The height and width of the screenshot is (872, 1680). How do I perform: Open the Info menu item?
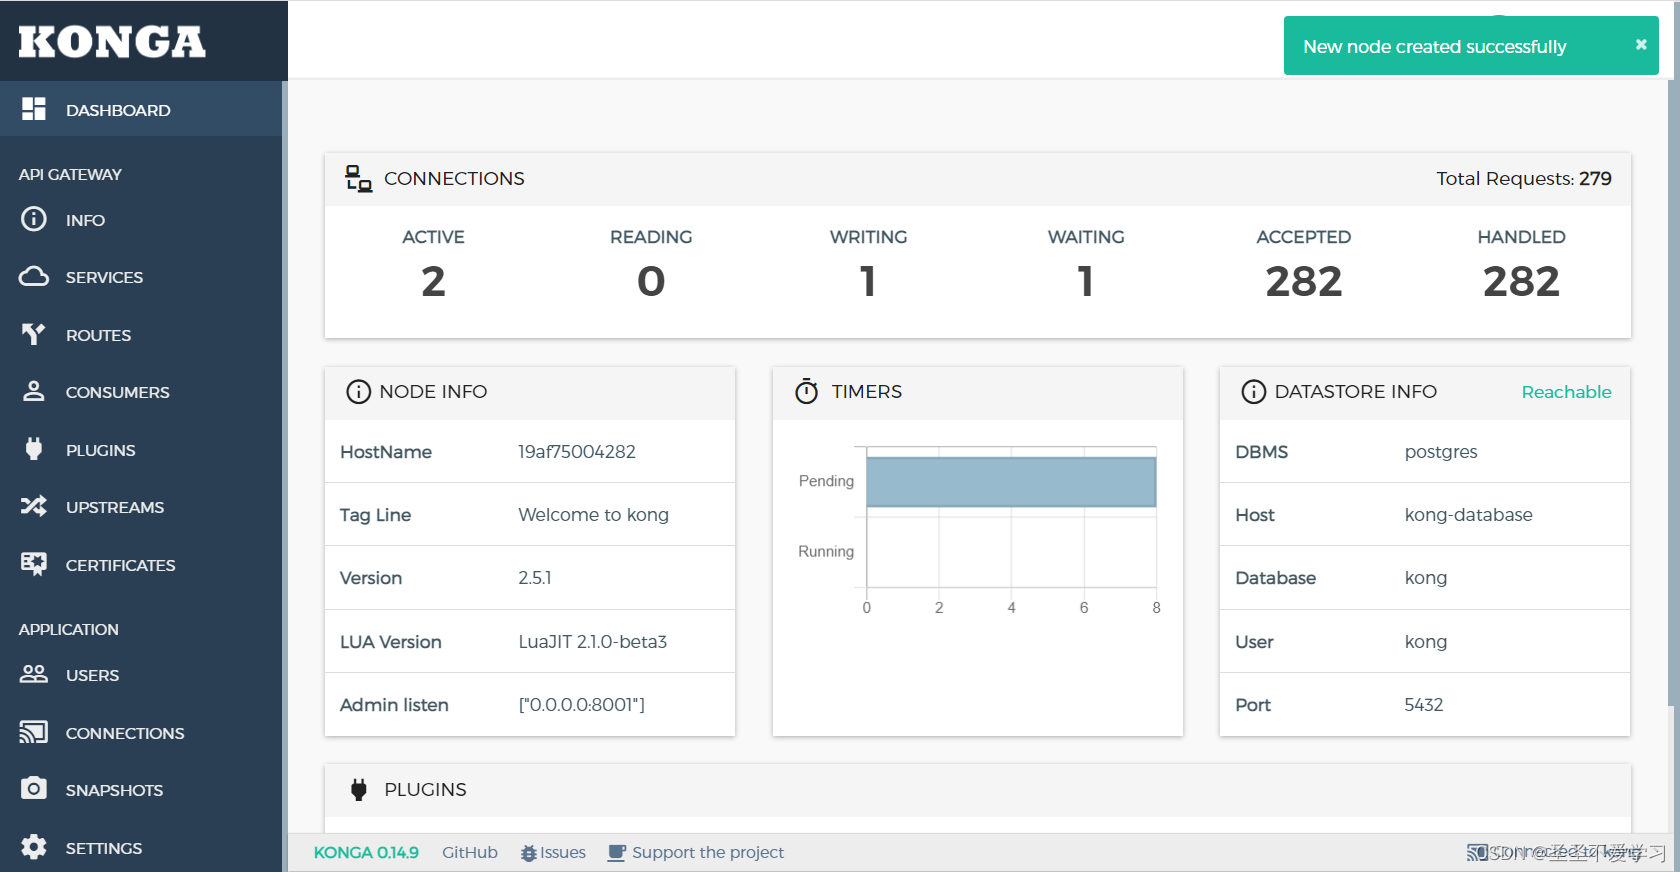(x=141, y=219)
